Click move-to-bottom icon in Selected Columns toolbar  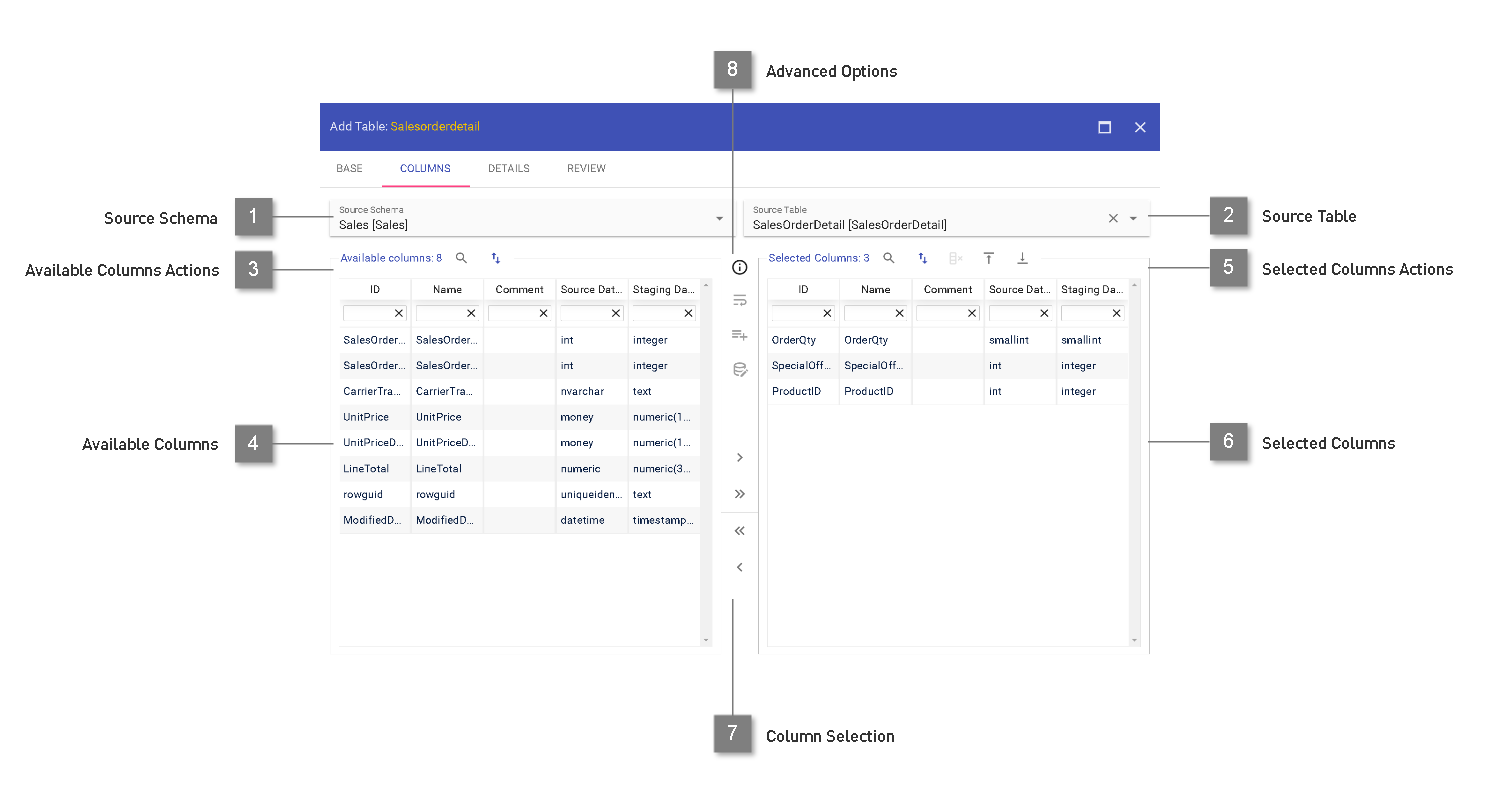[1022, 258]
